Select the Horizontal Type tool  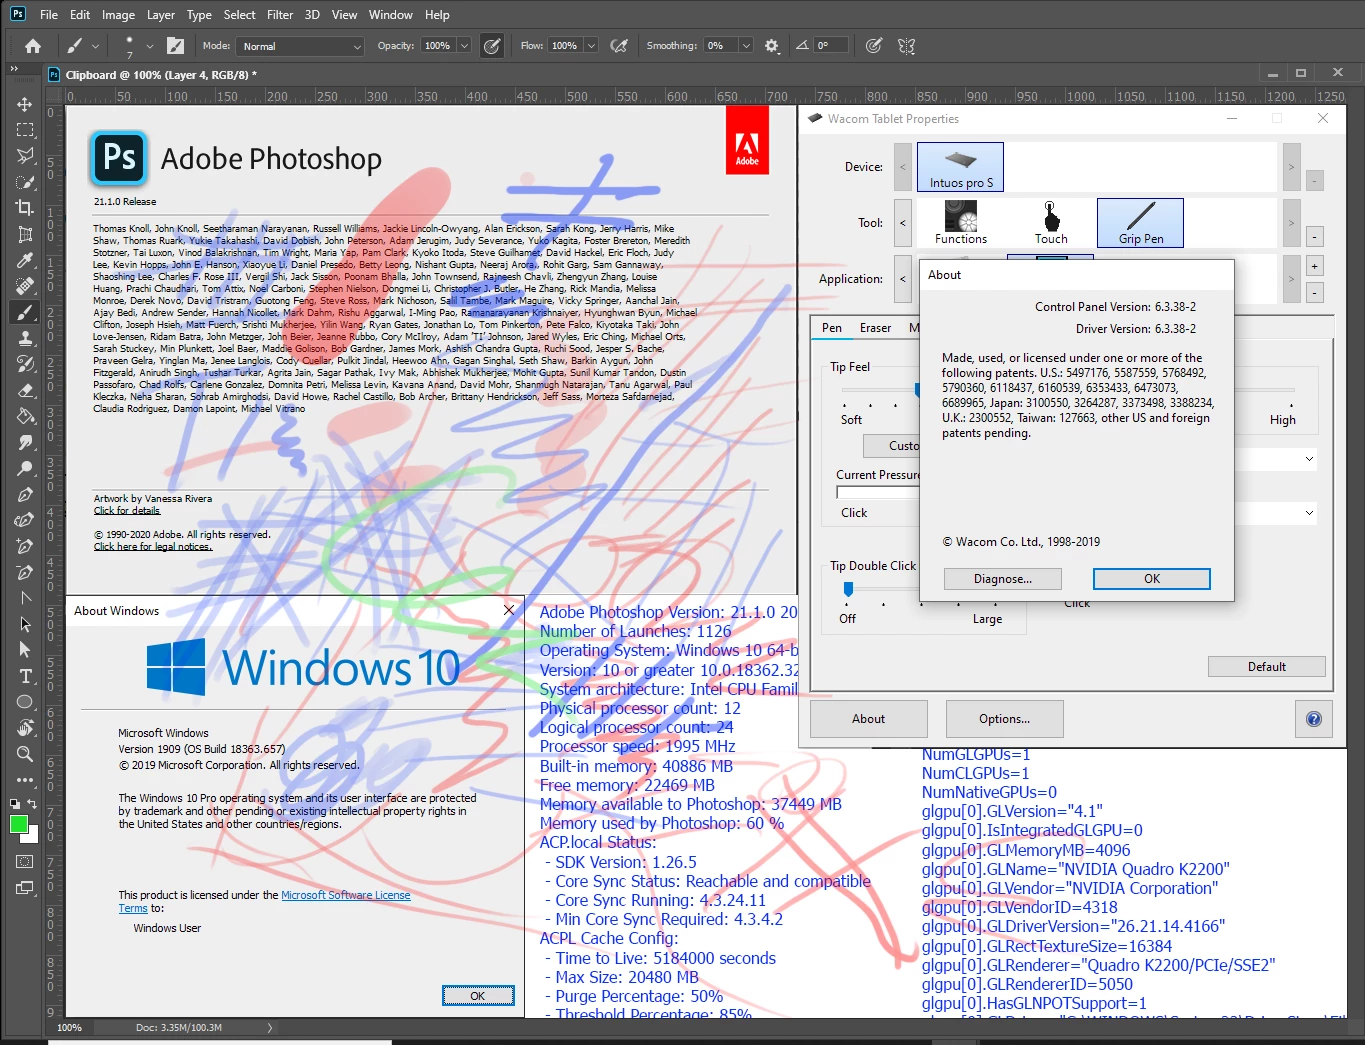point(25,676)
